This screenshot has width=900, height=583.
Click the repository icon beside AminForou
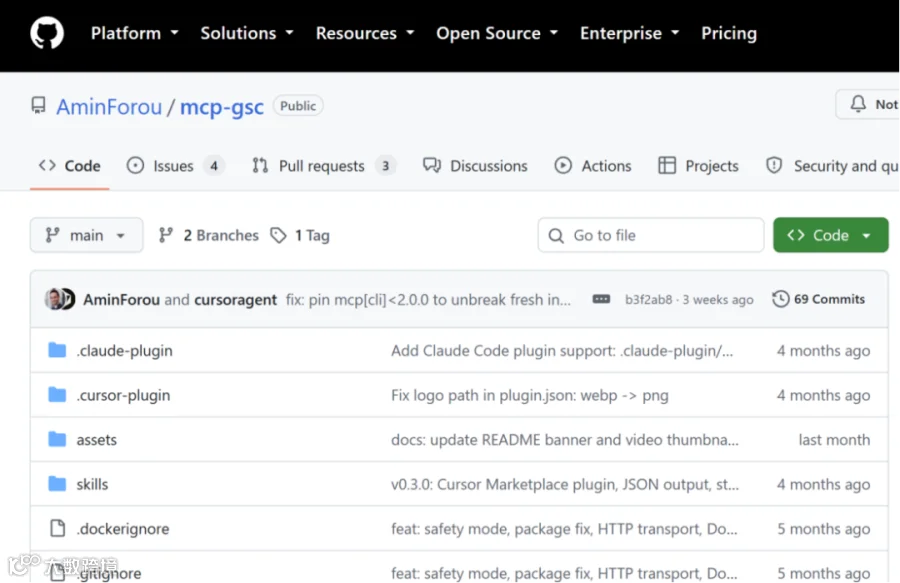(38, 106)
